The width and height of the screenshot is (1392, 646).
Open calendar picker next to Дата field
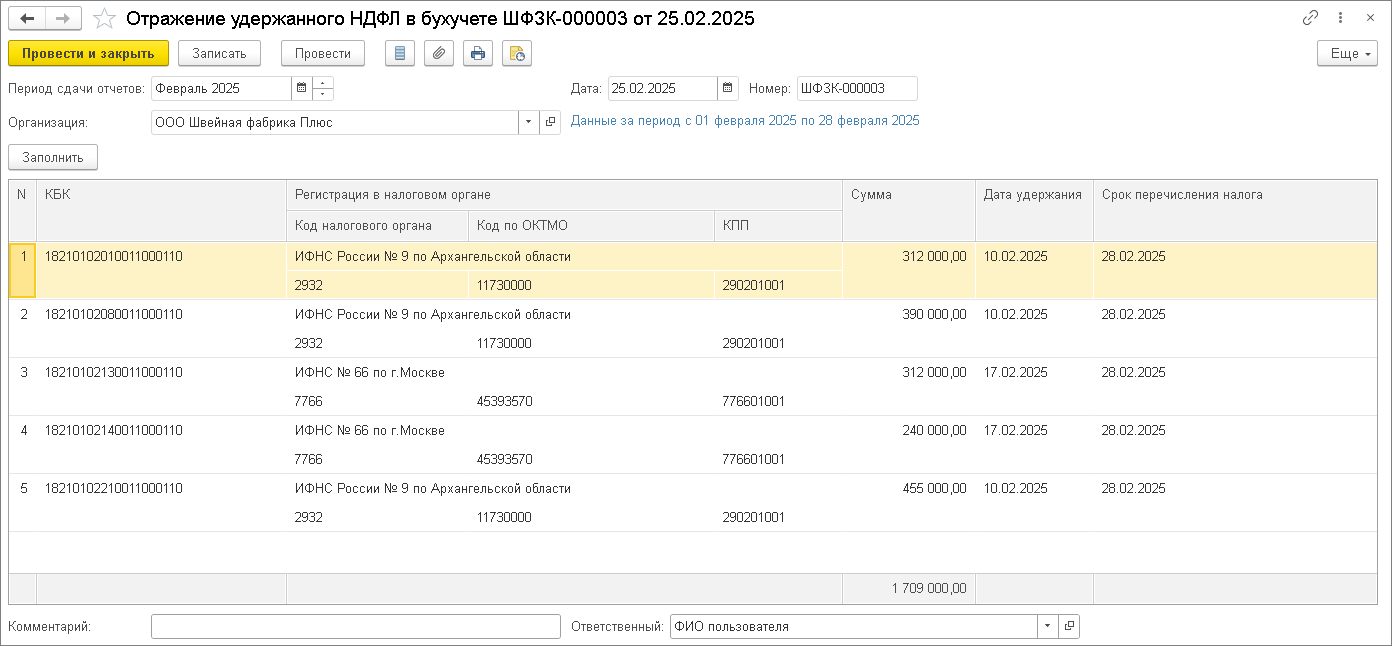[x=728, y=88]
